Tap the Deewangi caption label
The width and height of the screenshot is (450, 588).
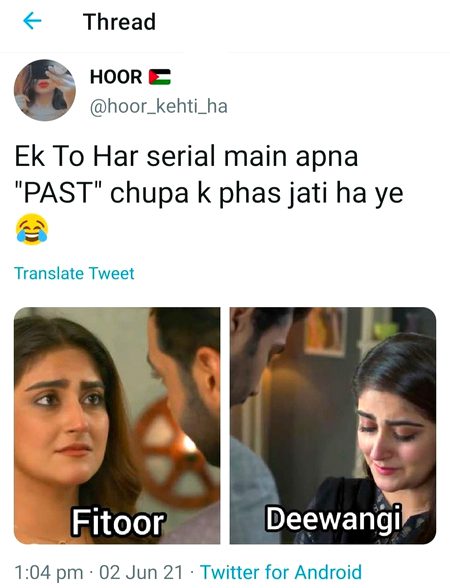(x=333, y=518)
